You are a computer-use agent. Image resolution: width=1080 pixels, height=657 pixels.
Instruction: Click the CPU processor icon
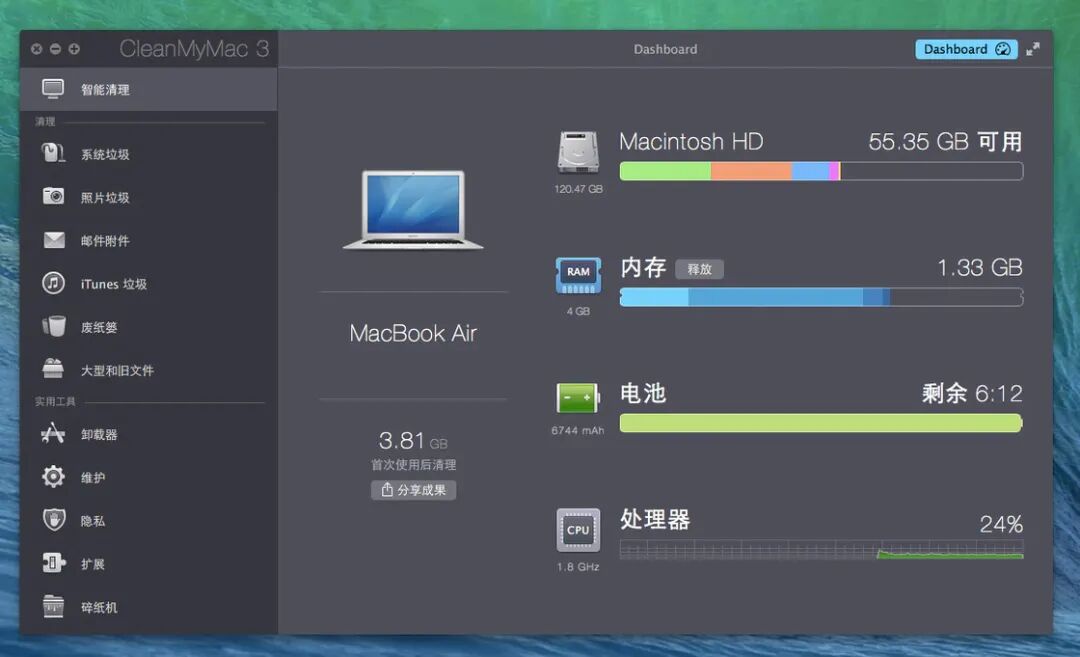pyautogui.click(x=579, y=530)
